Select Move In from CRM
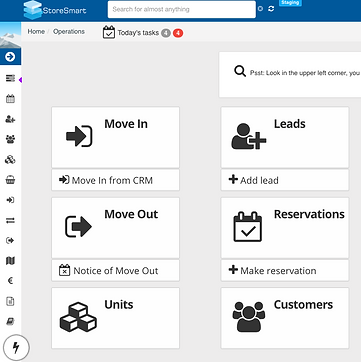The width and height of the screenshot is (361, 362). (115, 180)
